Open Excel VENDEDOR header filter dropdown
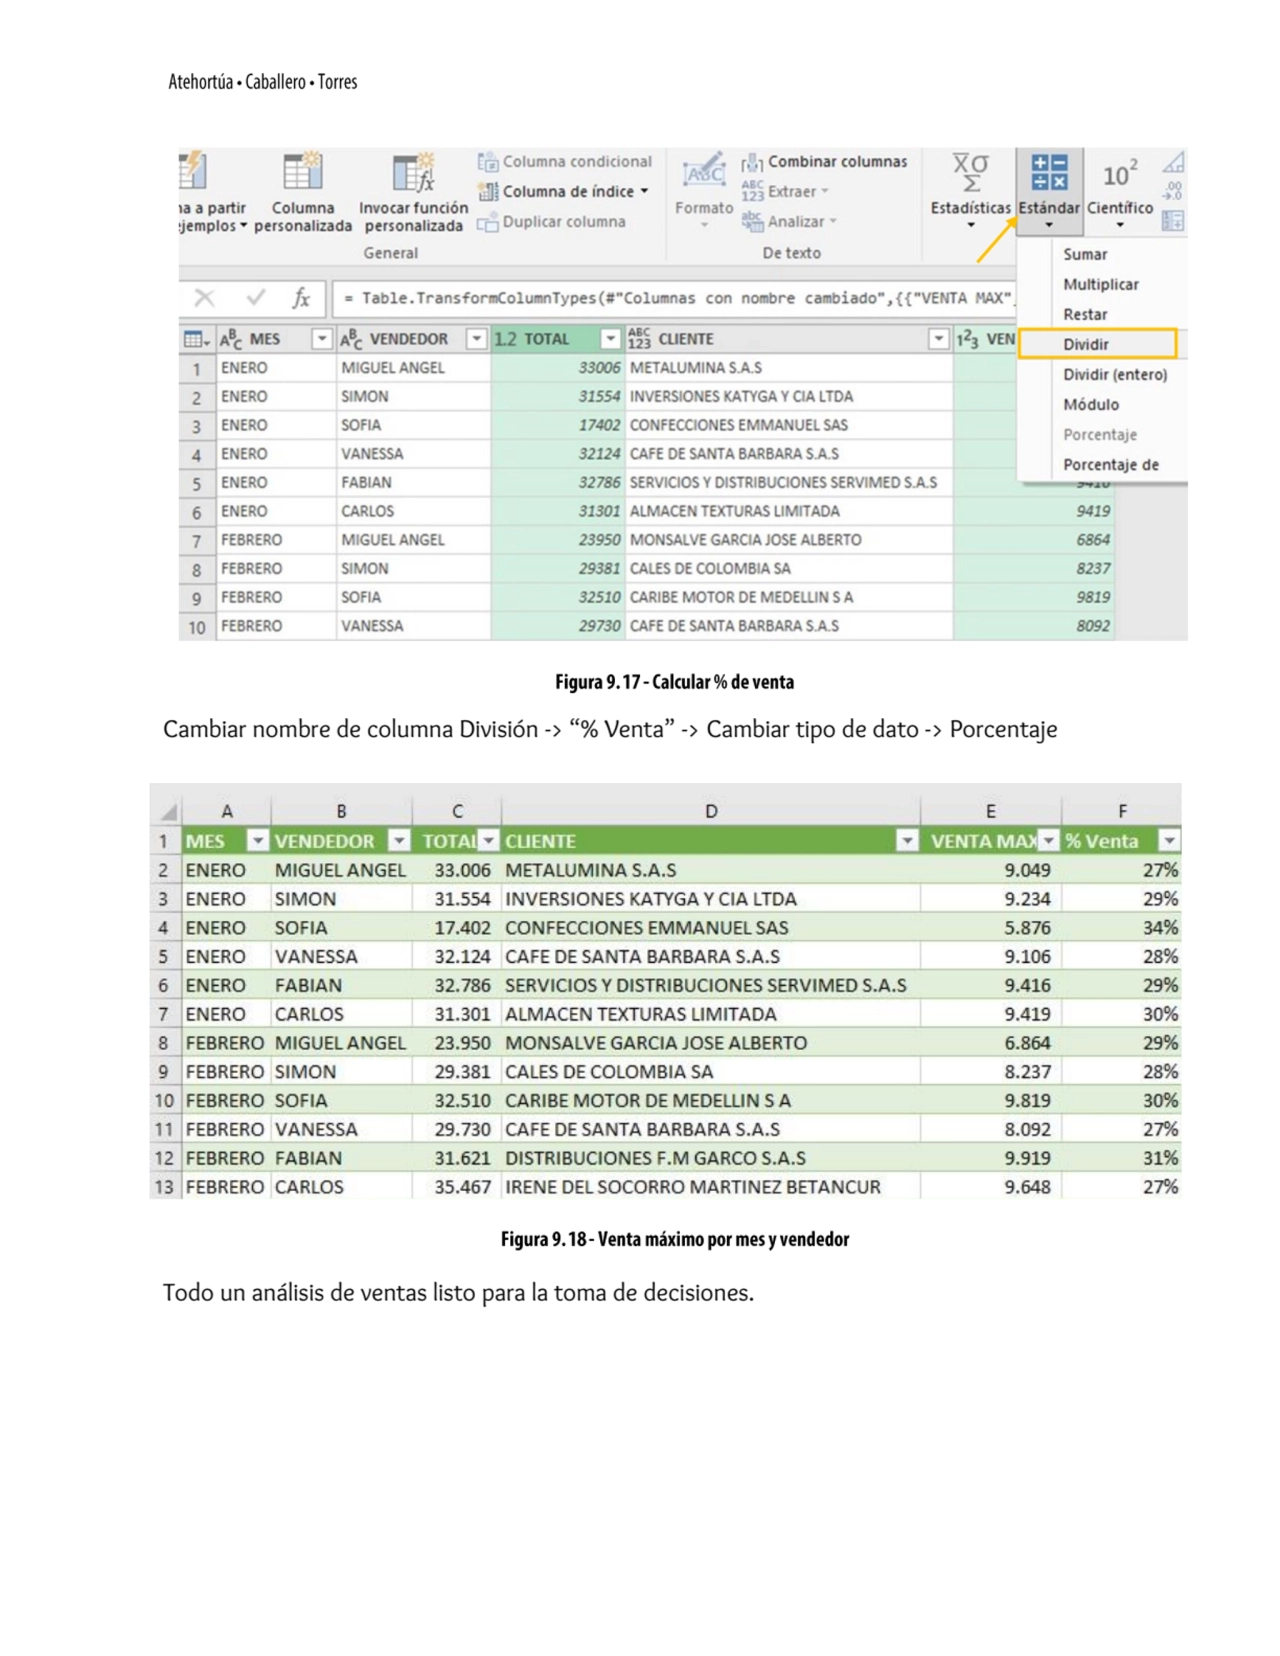This screenshot has height=1656, width=1280. tap(399, 841)
